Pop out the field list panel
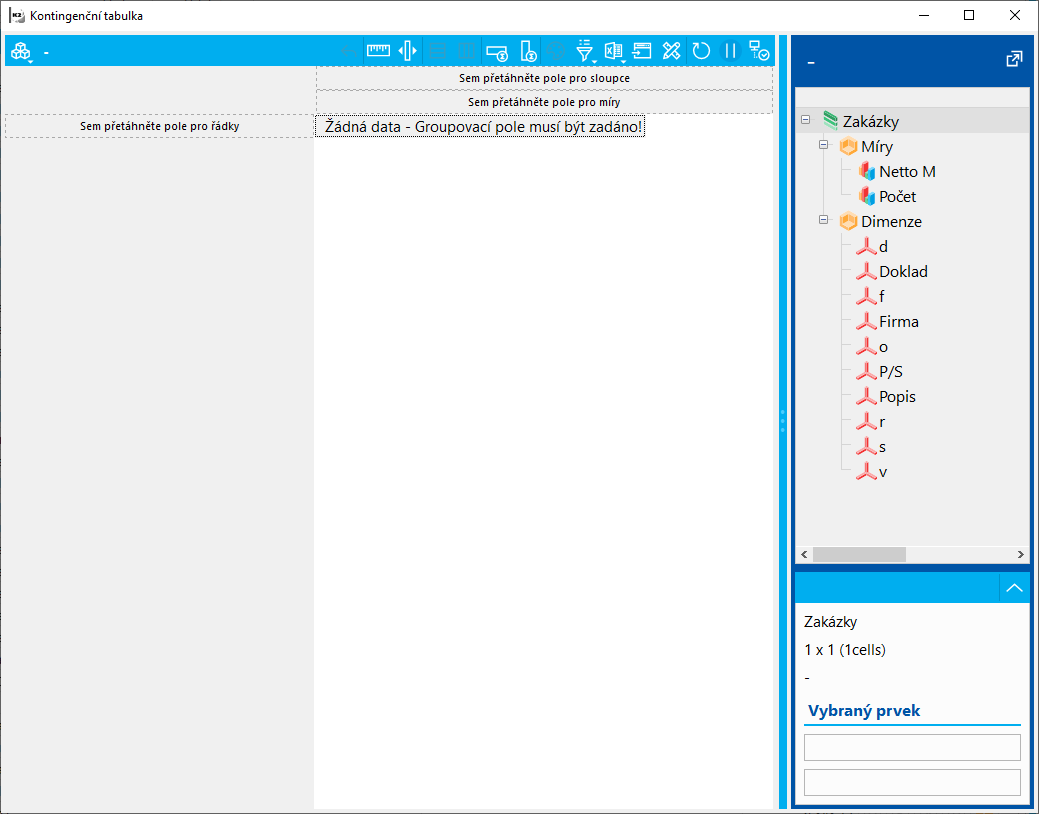This screenshot has height=814, width=1039. (x=1014, y=60)
